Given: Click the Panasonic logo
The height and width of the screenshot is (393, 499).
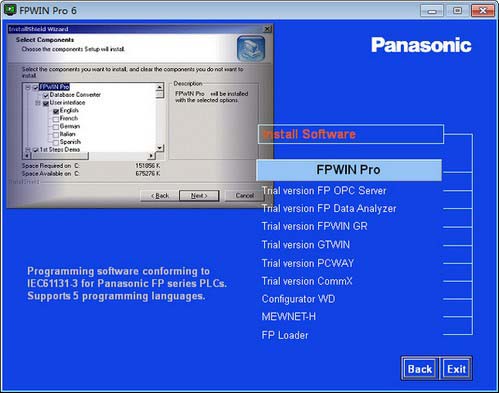Looking at the screenshot, I should tap(421, 45).
